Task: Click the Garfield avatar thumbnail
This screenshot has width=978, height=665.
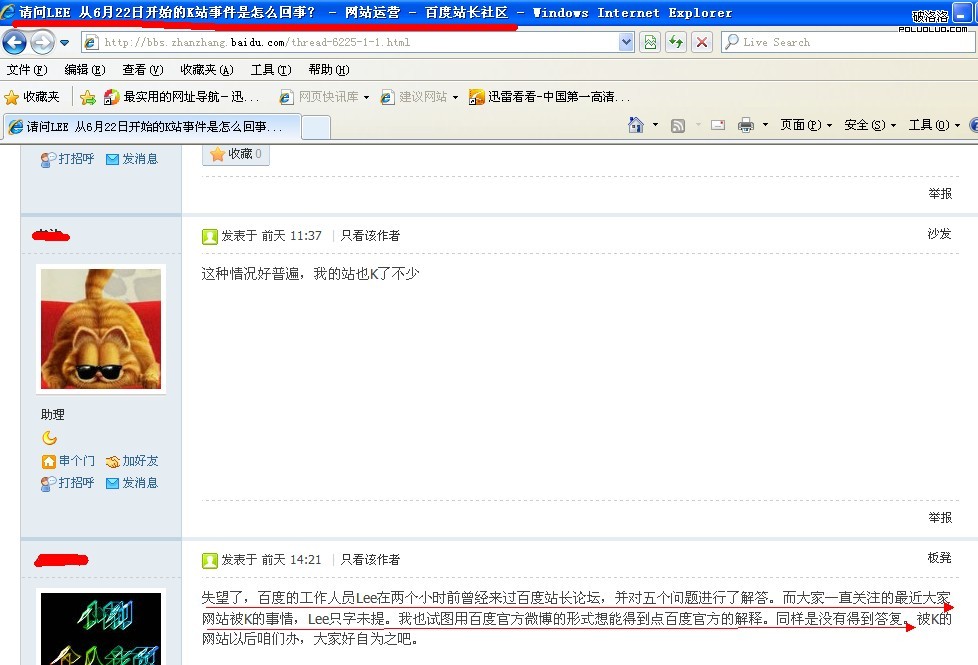Action: (x=100, y=329)
